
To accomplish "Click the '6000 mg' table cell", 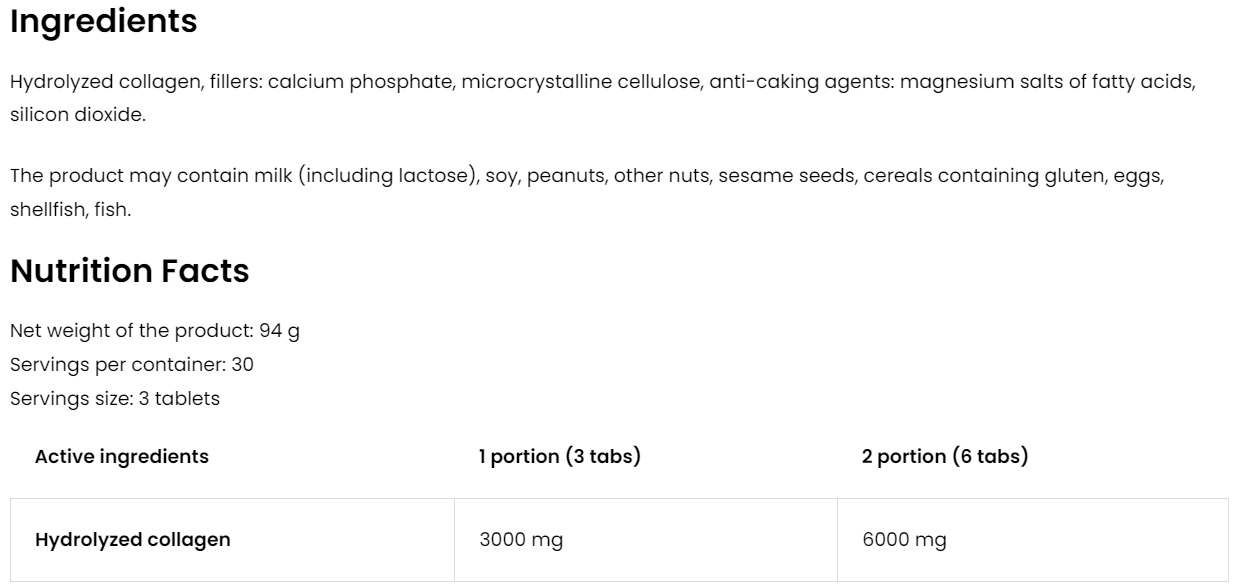I will coord(903,540).
